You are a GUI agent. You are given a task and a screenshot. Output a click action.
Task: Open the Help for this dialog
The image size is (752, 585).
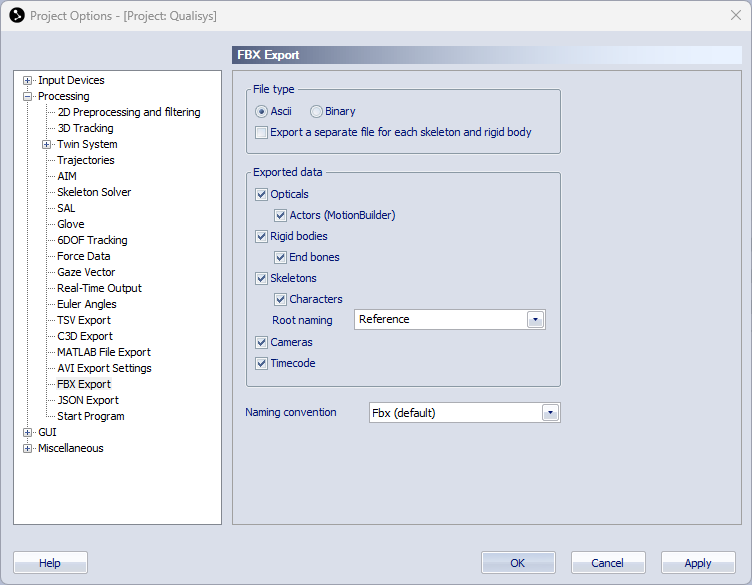pyautogui.click(x=50, y=563)
